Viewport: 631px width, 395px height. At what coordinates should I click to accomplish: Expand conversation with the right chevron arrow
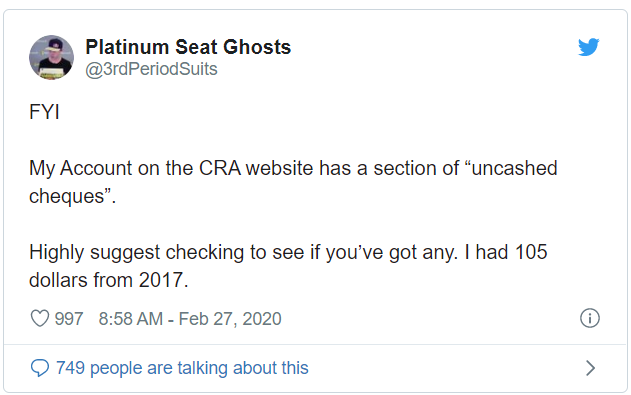click(x=590, y=368)
